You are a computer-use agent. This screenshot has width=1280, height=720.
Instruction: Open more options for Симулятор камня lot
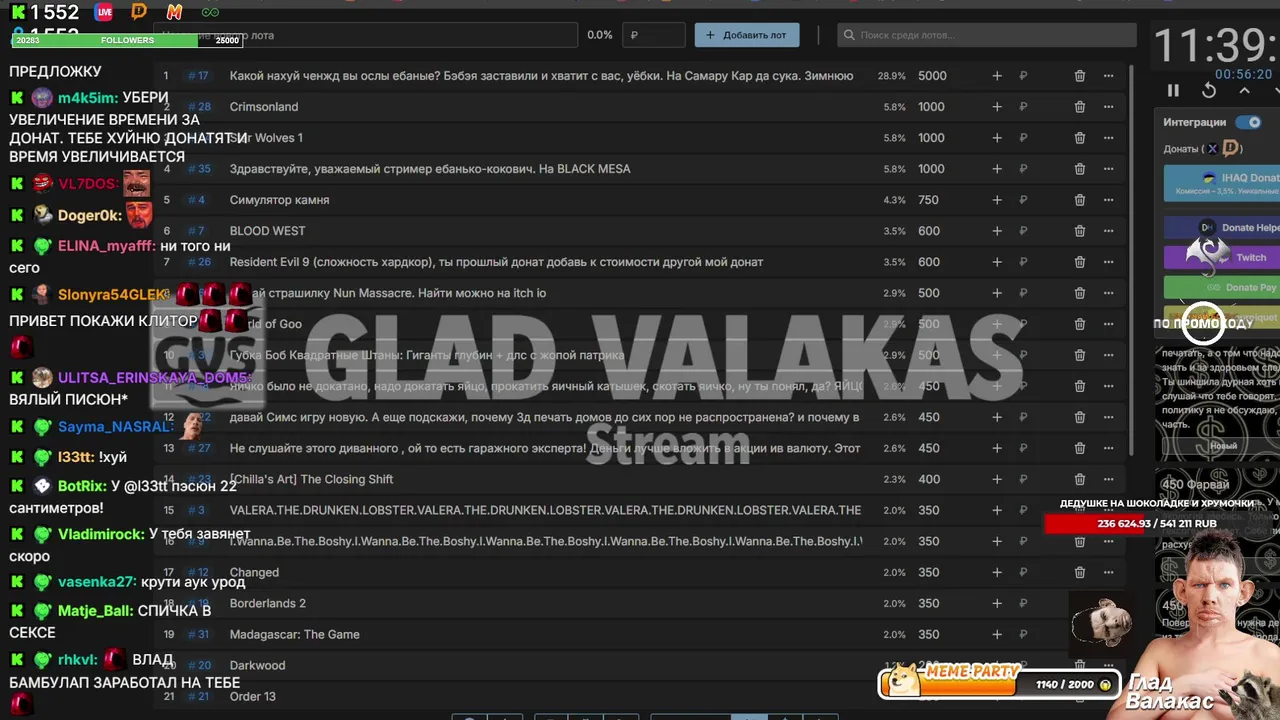click(x=1108, y=200)
